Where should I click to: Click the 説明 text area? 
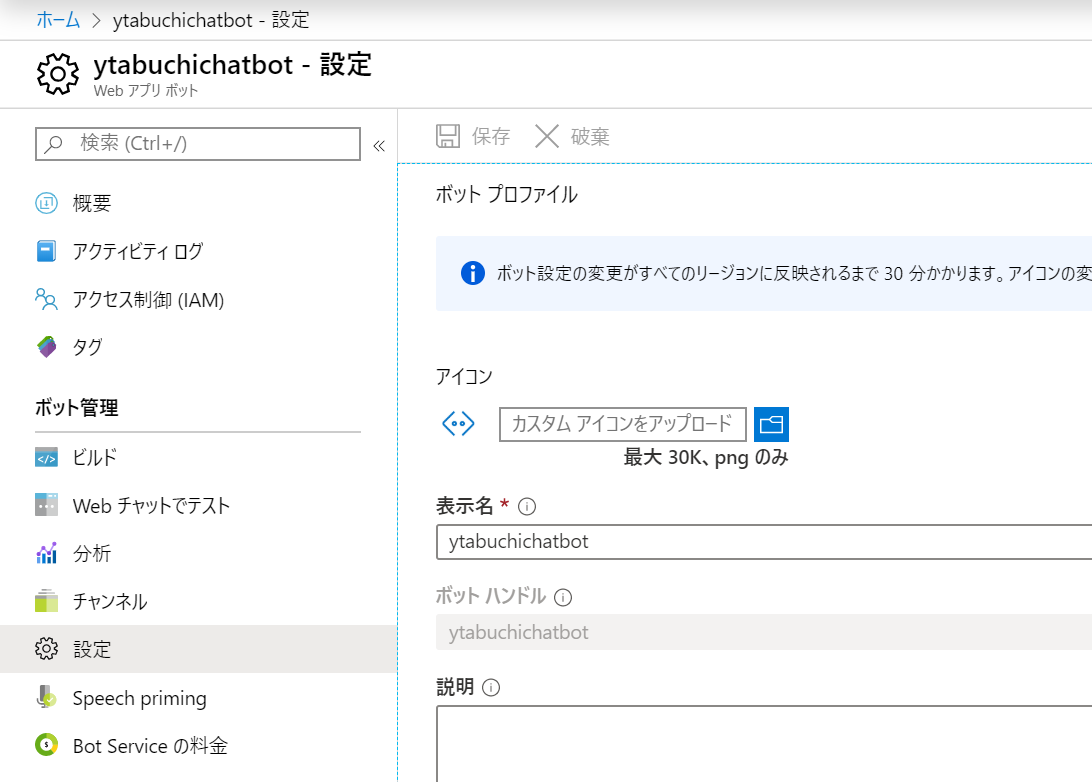tap(764, 744)
